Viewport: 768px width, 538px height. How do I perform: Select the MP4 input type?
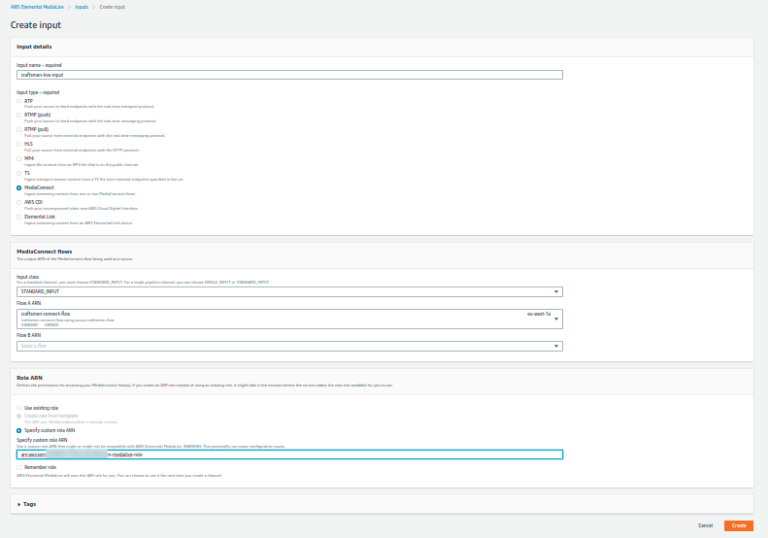click(19, 158)
